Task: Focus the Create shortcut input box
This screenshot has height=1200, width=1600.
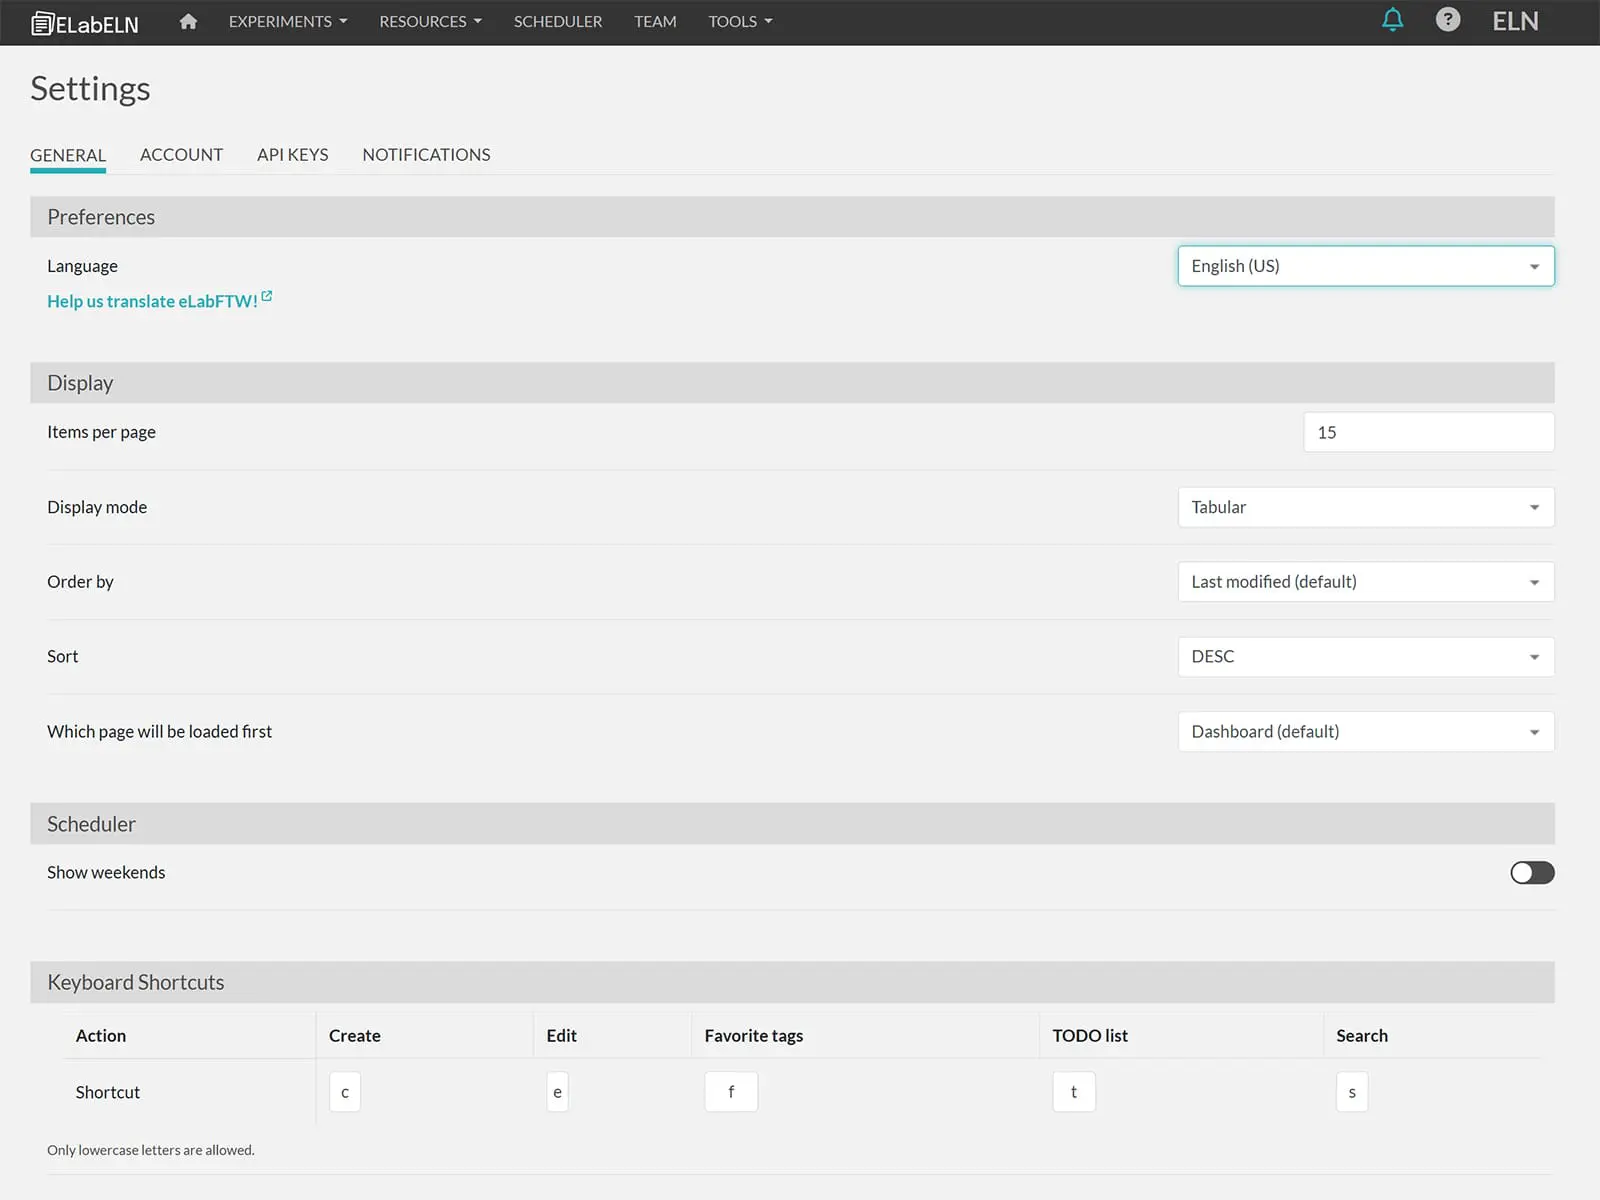Action: 345,1092
